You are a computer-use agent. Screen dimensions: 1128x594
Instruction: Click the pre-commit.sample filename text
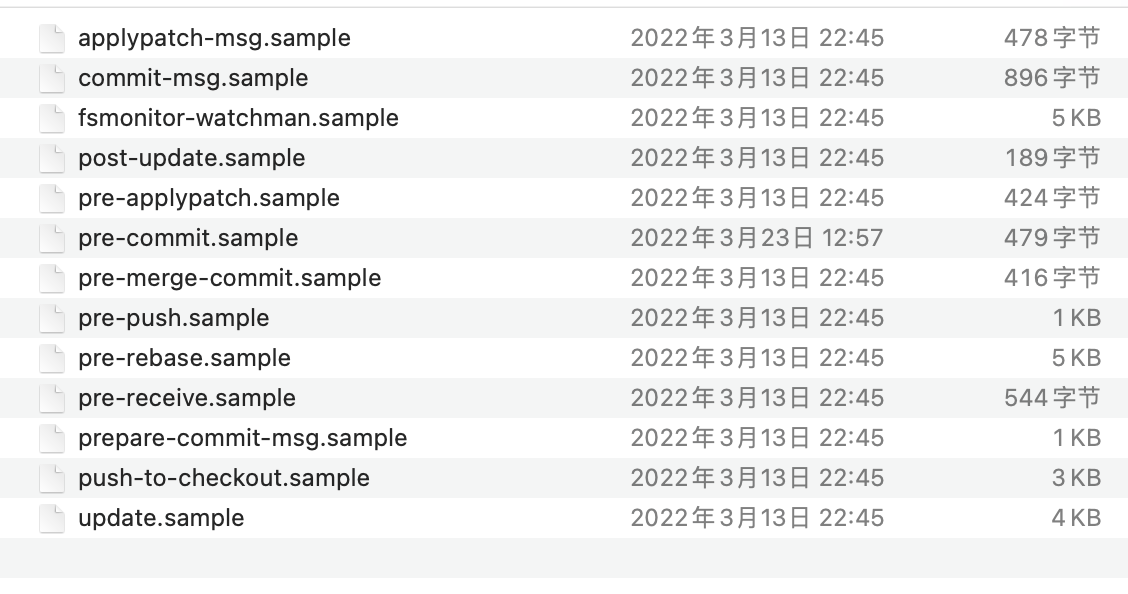click(188, 238)
